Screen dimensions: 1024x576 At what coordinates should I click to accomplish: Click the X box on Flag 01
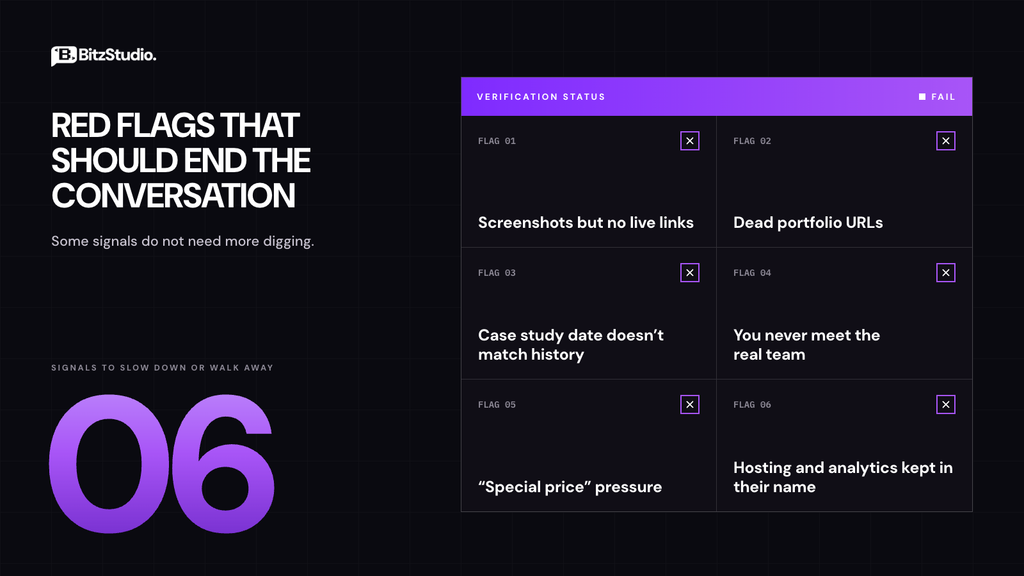690,141
